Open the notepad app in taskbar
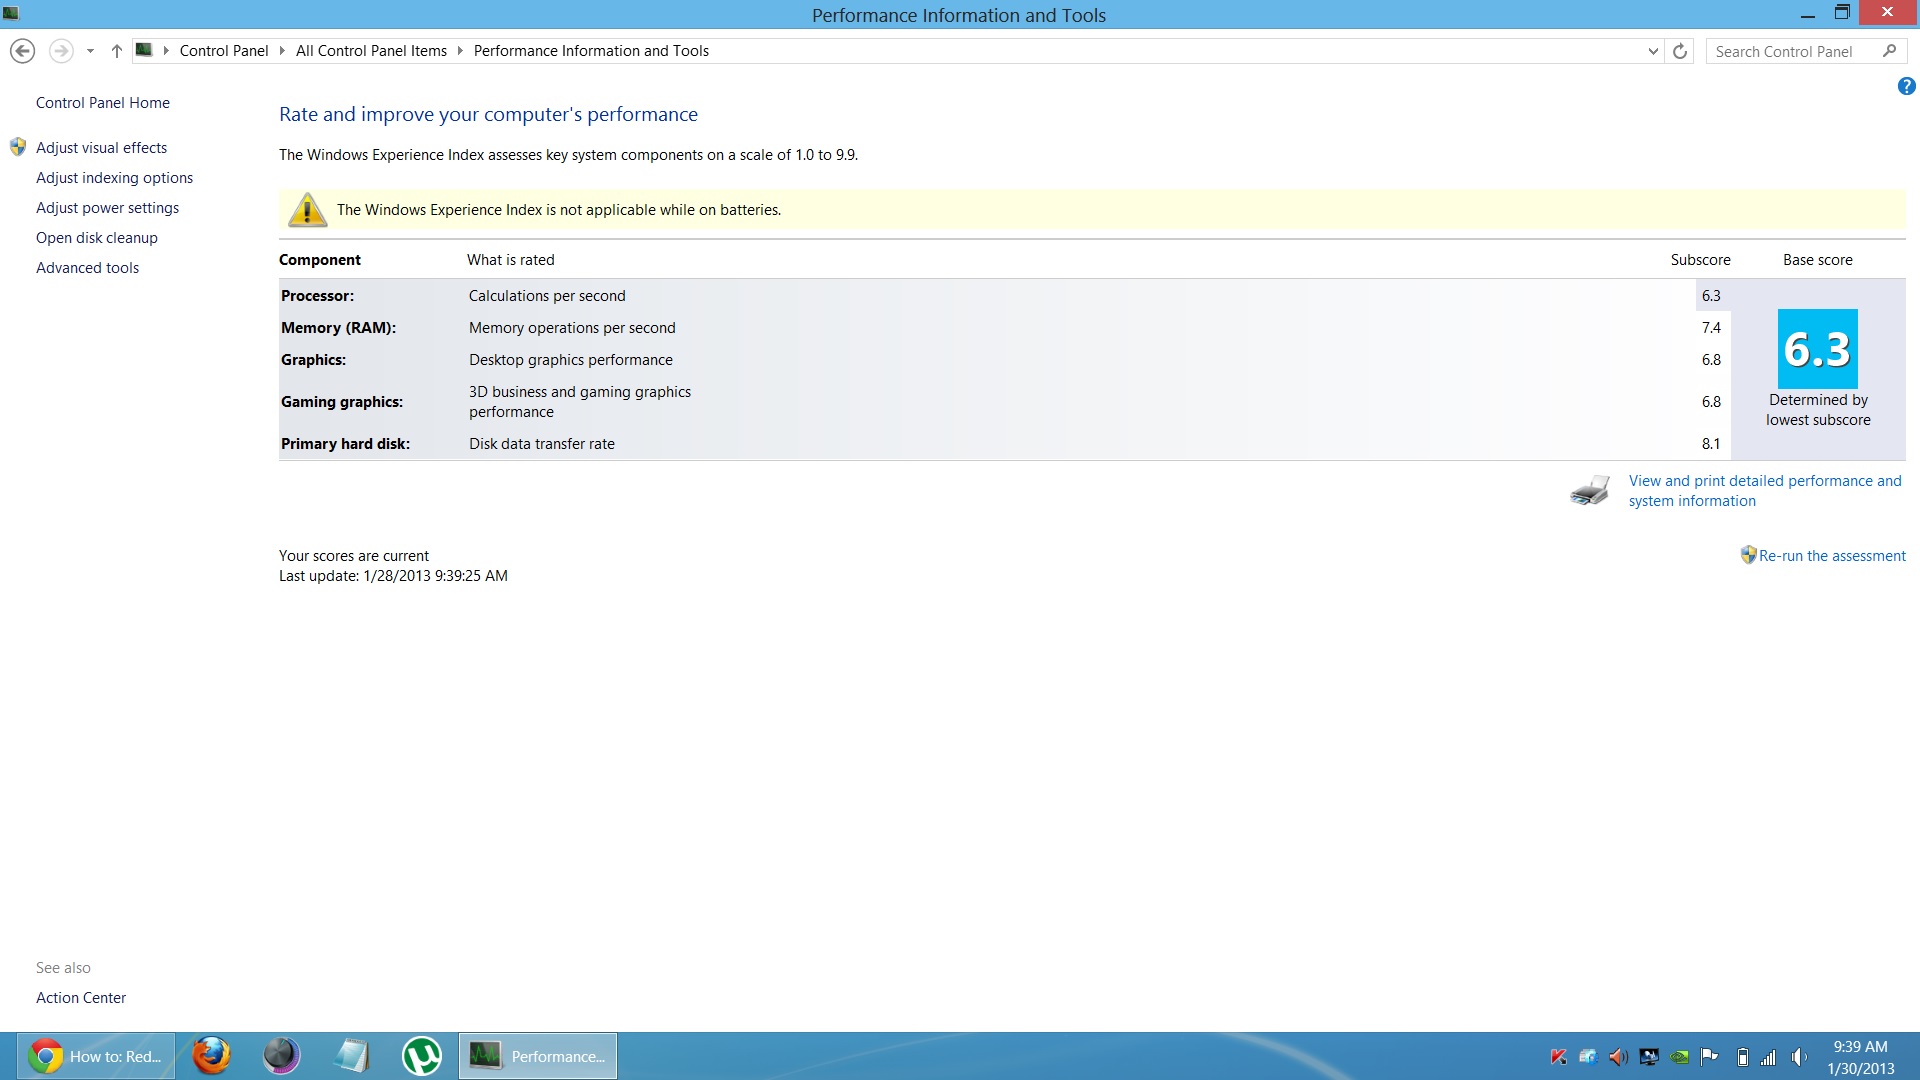1920x1080 pixels. coord(351,1056)
